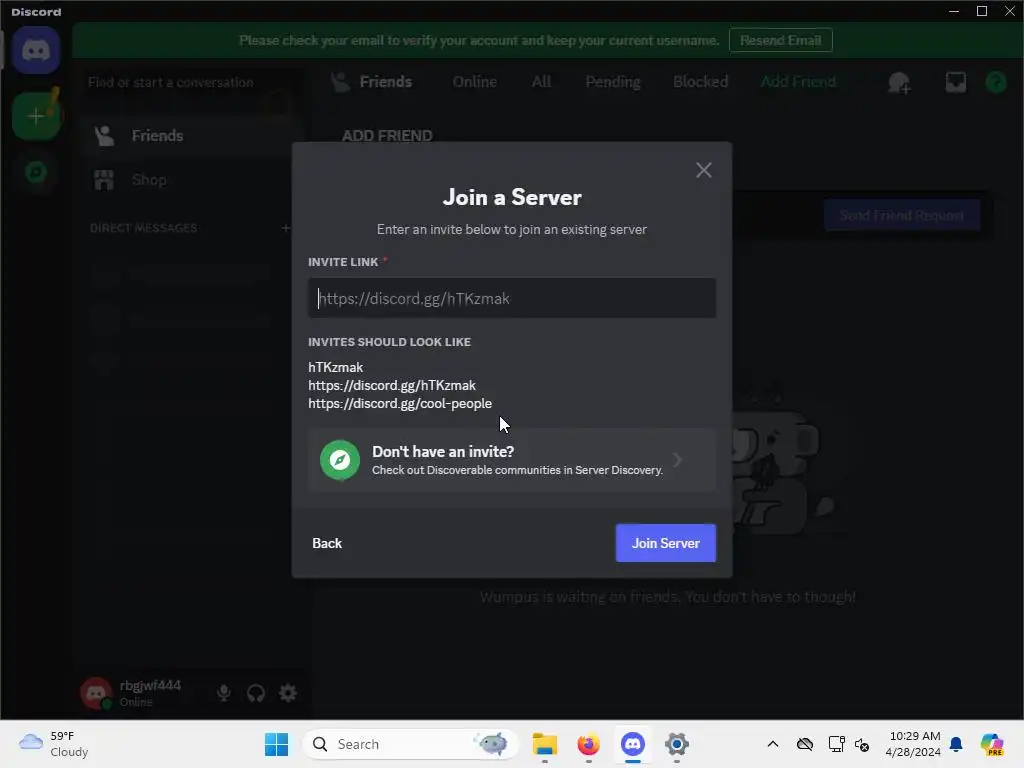Click the Invite Link input field

pyautogui.click(x=512, y=298)
